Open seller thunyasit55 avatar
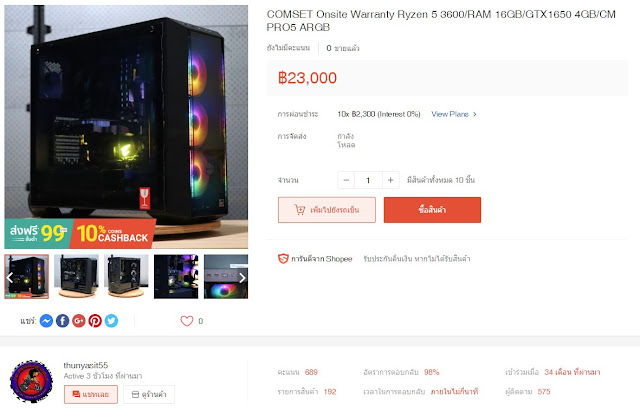This screenshot has height=416, width=640. click(x=31, y=381)
